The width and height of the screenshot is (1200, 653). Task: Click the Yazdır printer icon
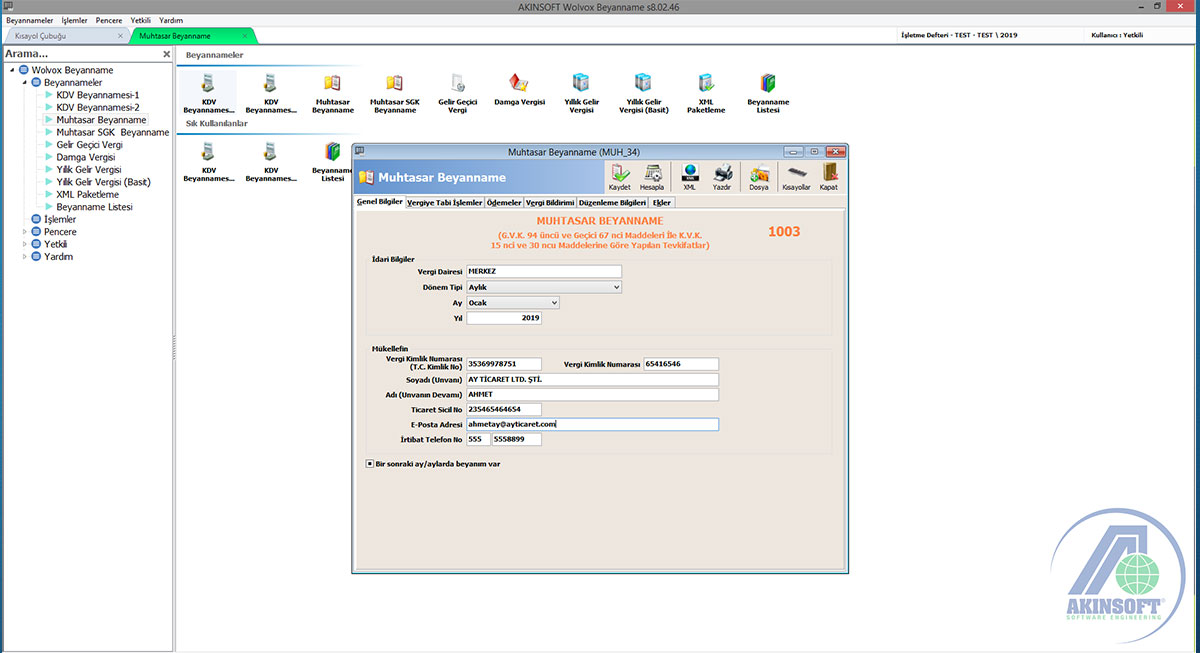click(721, 176)
